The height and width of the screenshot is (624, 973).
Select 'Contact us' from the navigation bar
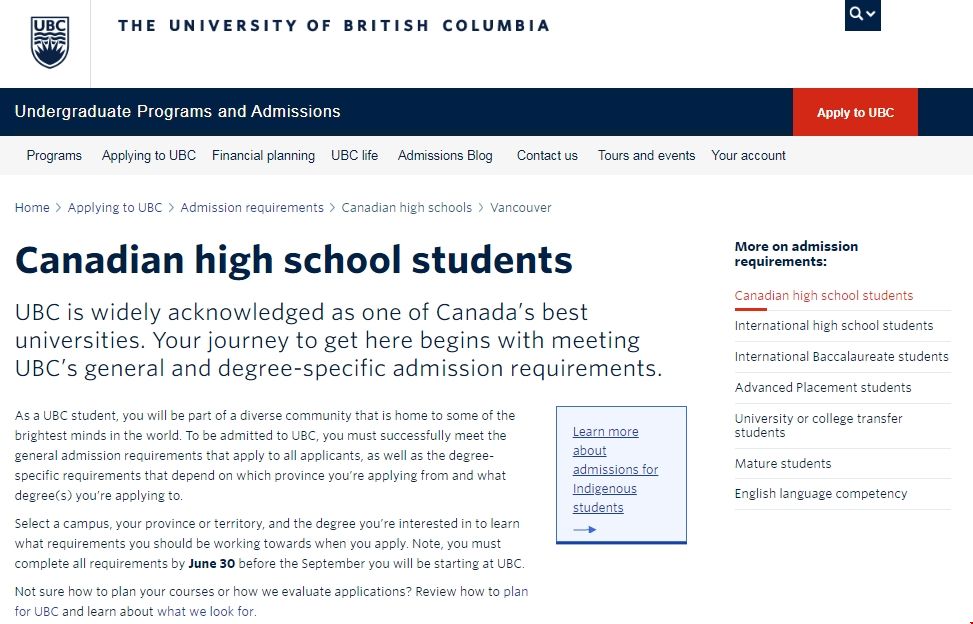point(546,155)
